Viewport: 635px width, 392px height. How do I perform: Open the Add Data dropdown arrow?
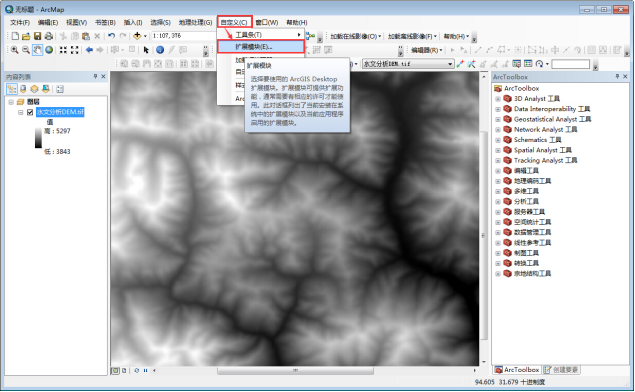(145, 36)
